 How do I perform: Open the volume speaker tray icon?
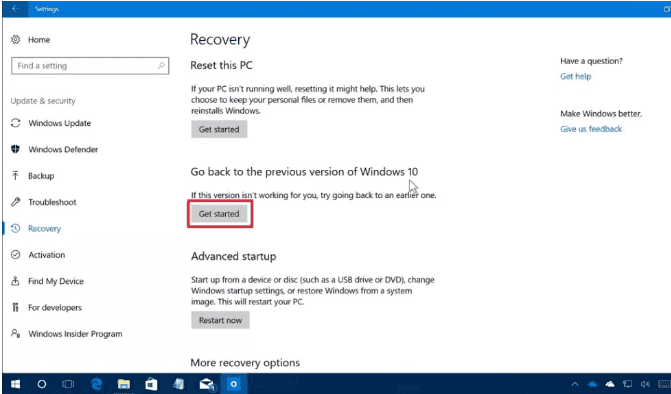click(x=644, y=384)
